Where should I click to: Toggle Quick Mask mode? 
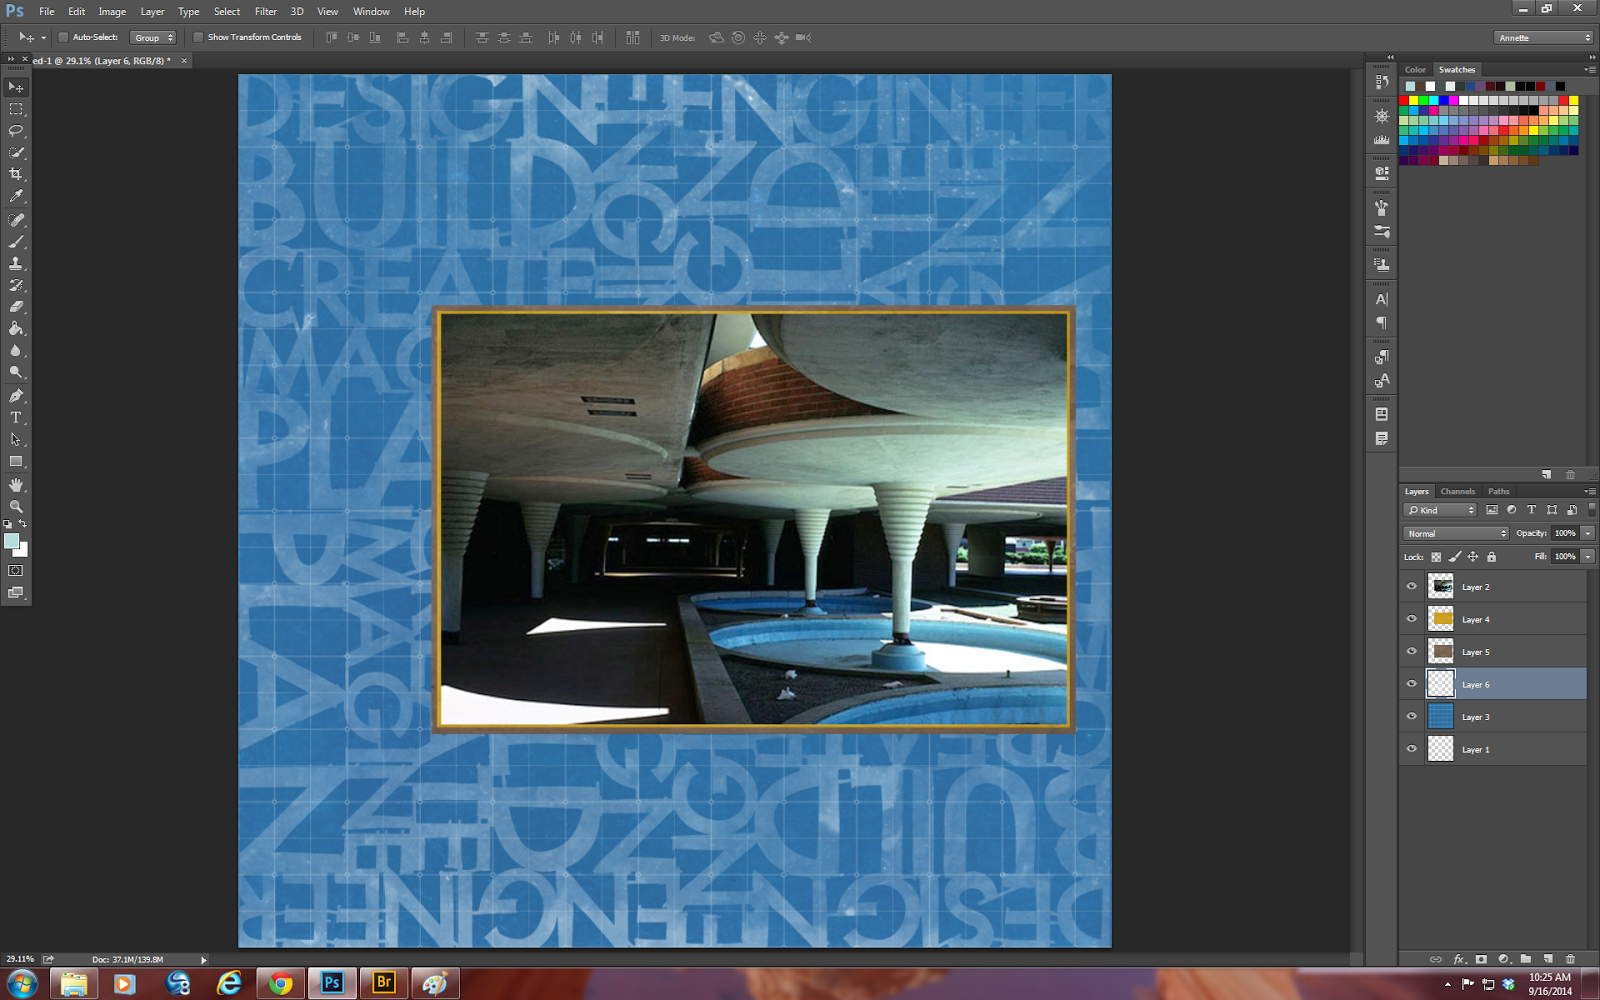[16, 571]
